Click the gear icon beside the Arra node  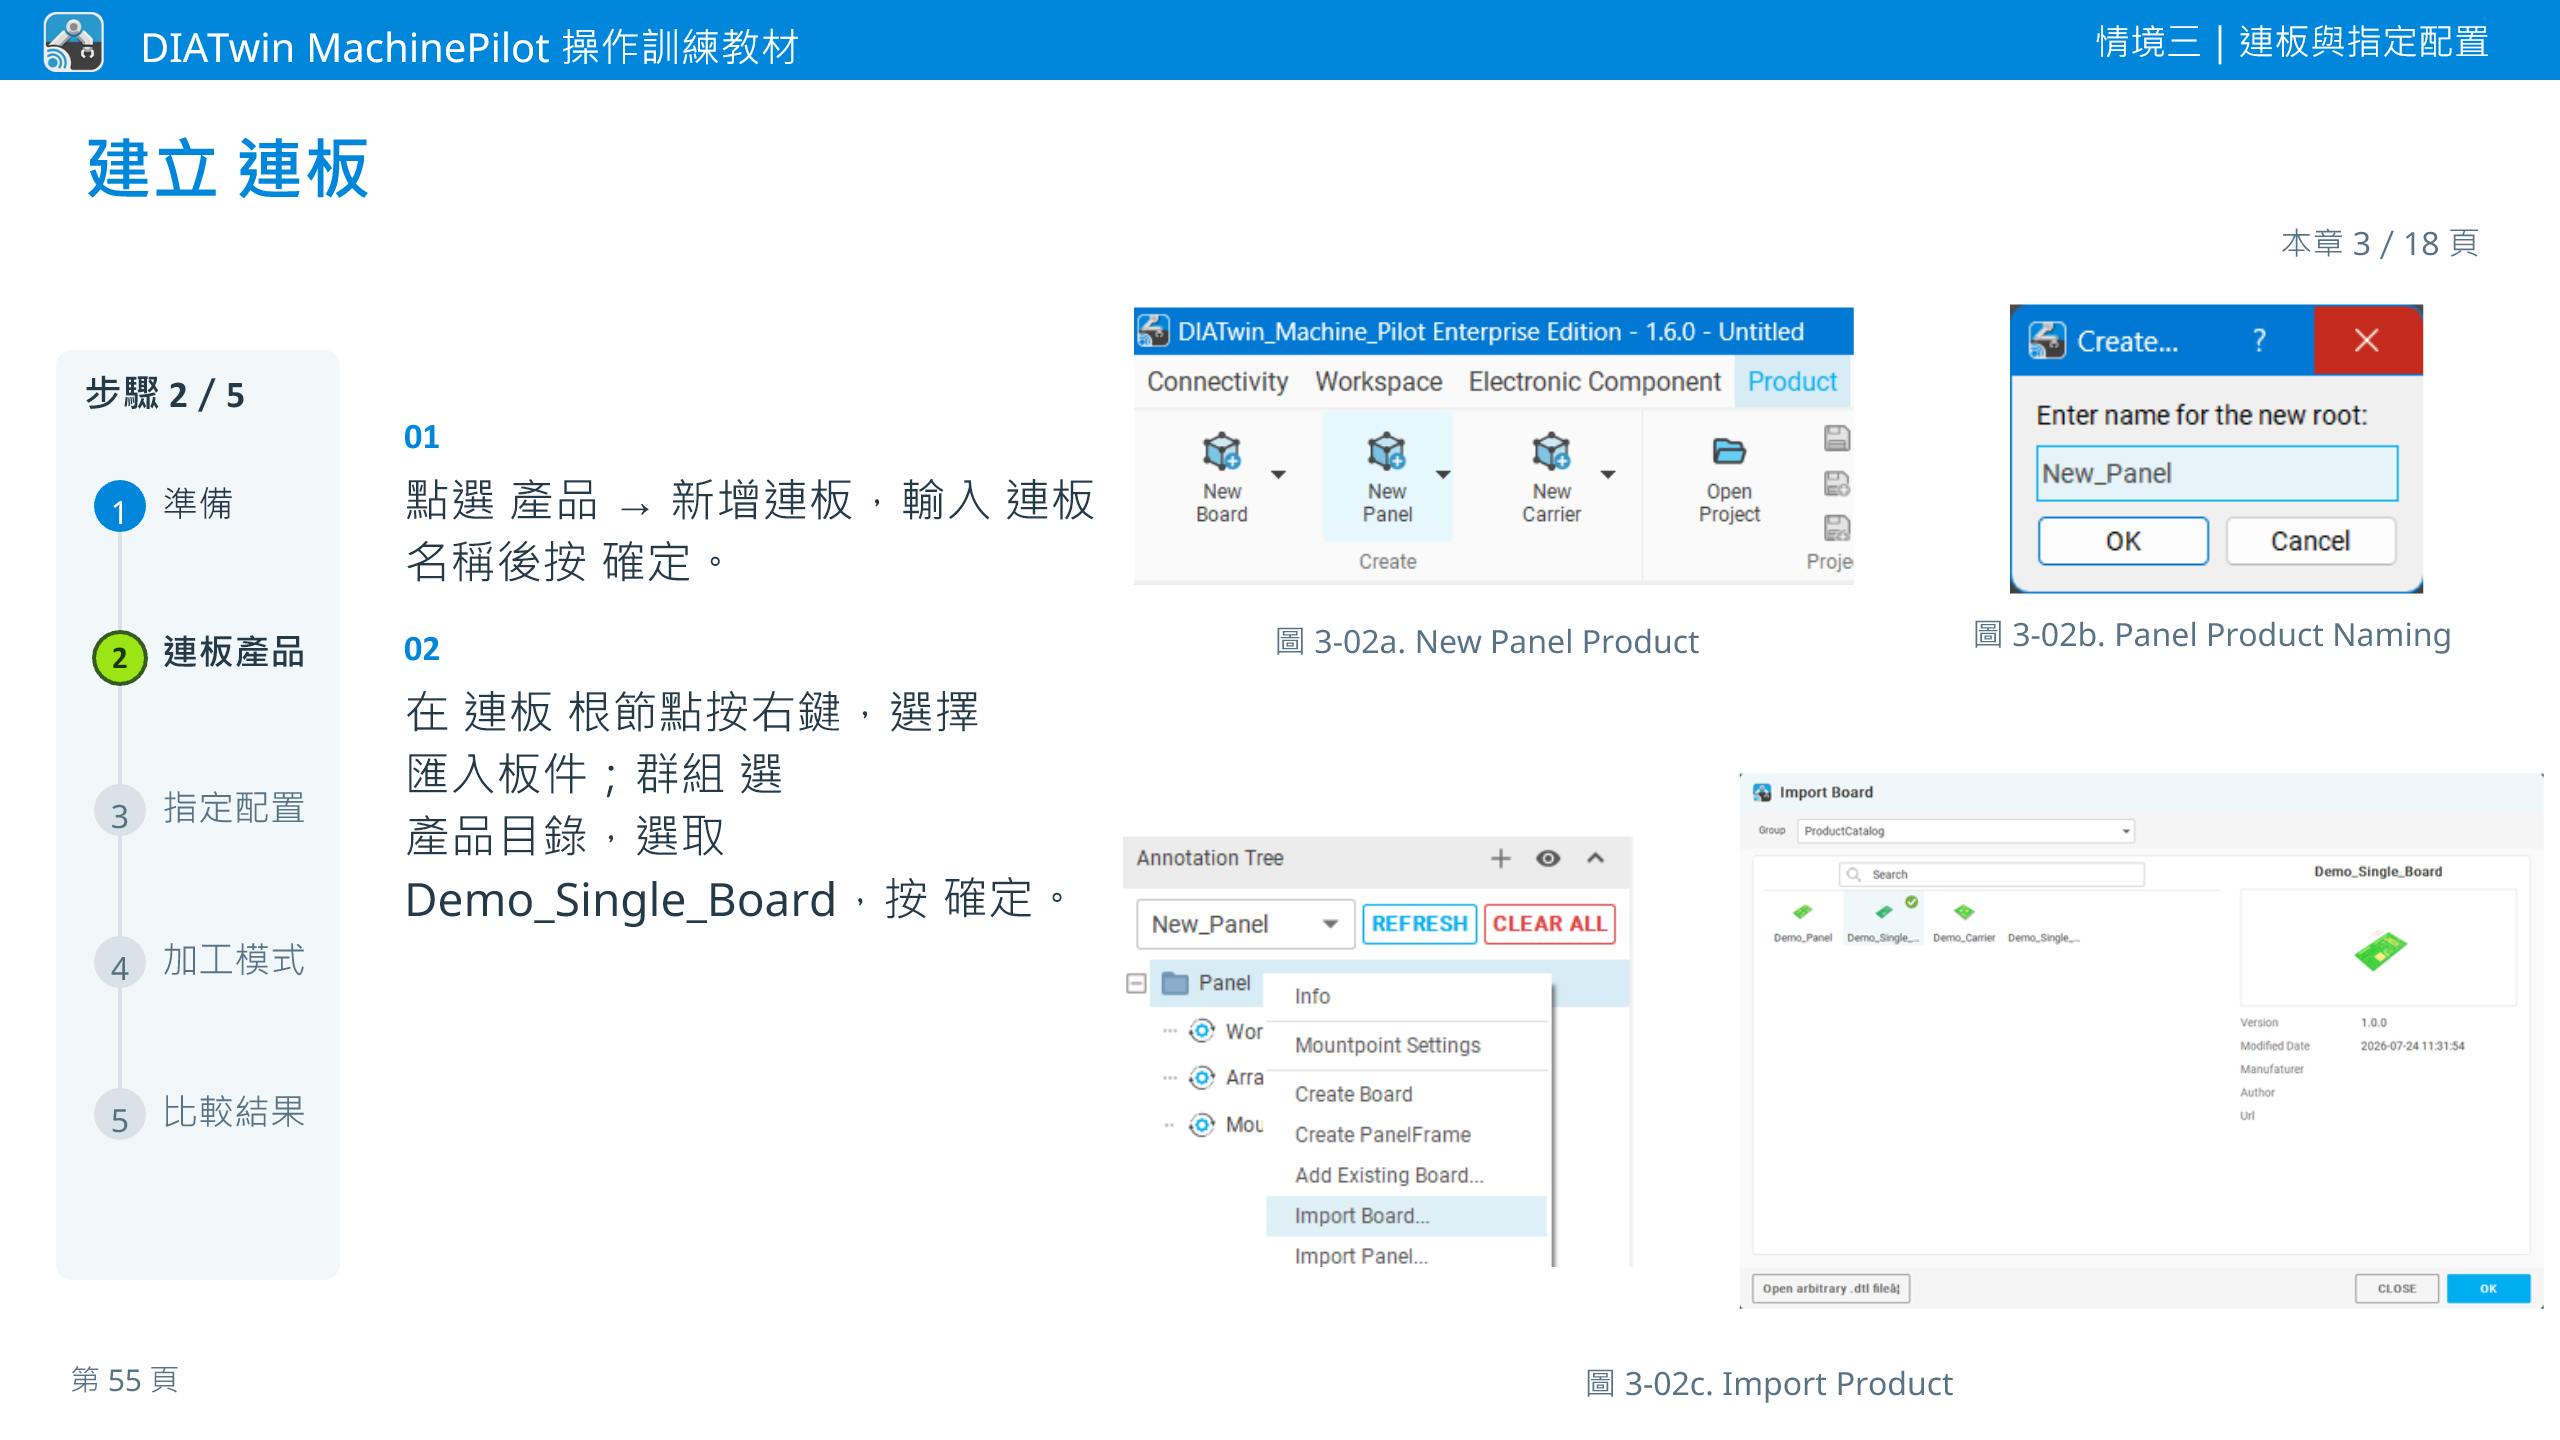(1202, 1077)
